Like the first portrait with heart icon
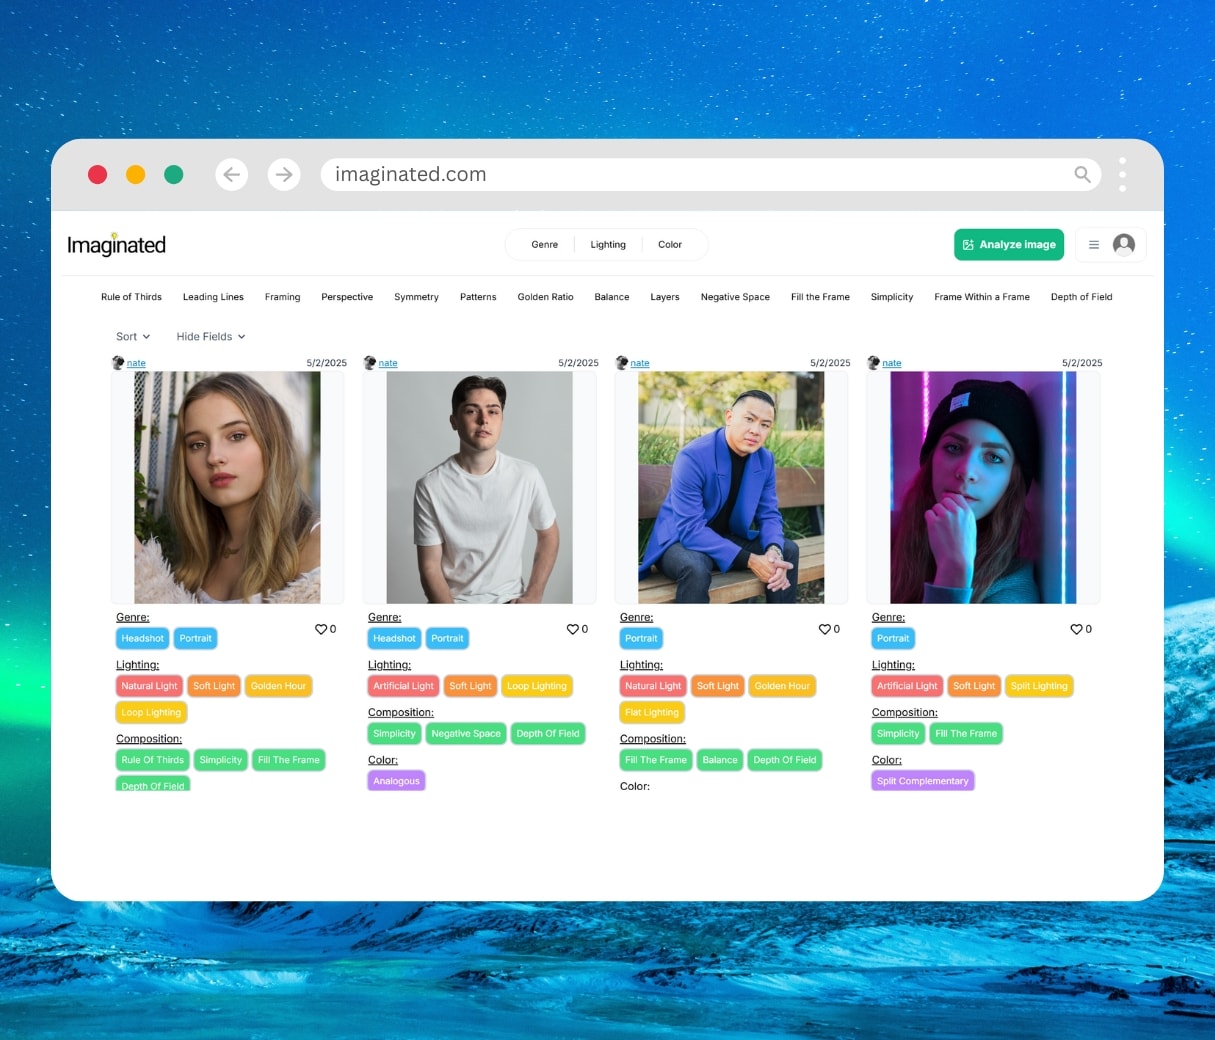The image size is (1215, 1040). point(321,629)
